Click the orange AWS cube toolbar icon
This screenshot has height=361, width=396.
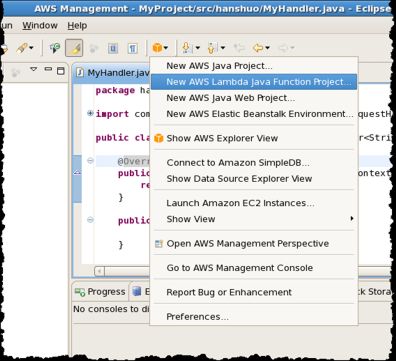pos(157,48)
